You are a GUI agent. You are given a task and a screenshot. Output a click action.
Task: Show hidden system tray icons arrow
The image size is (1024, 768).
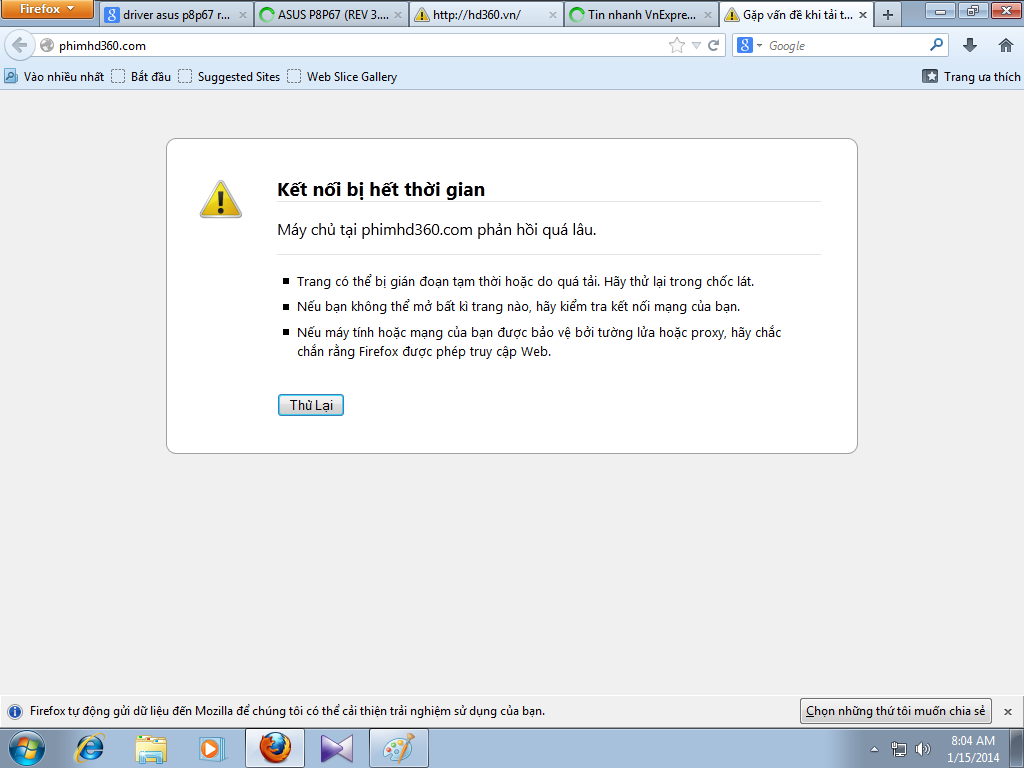[x=874, y=749]
